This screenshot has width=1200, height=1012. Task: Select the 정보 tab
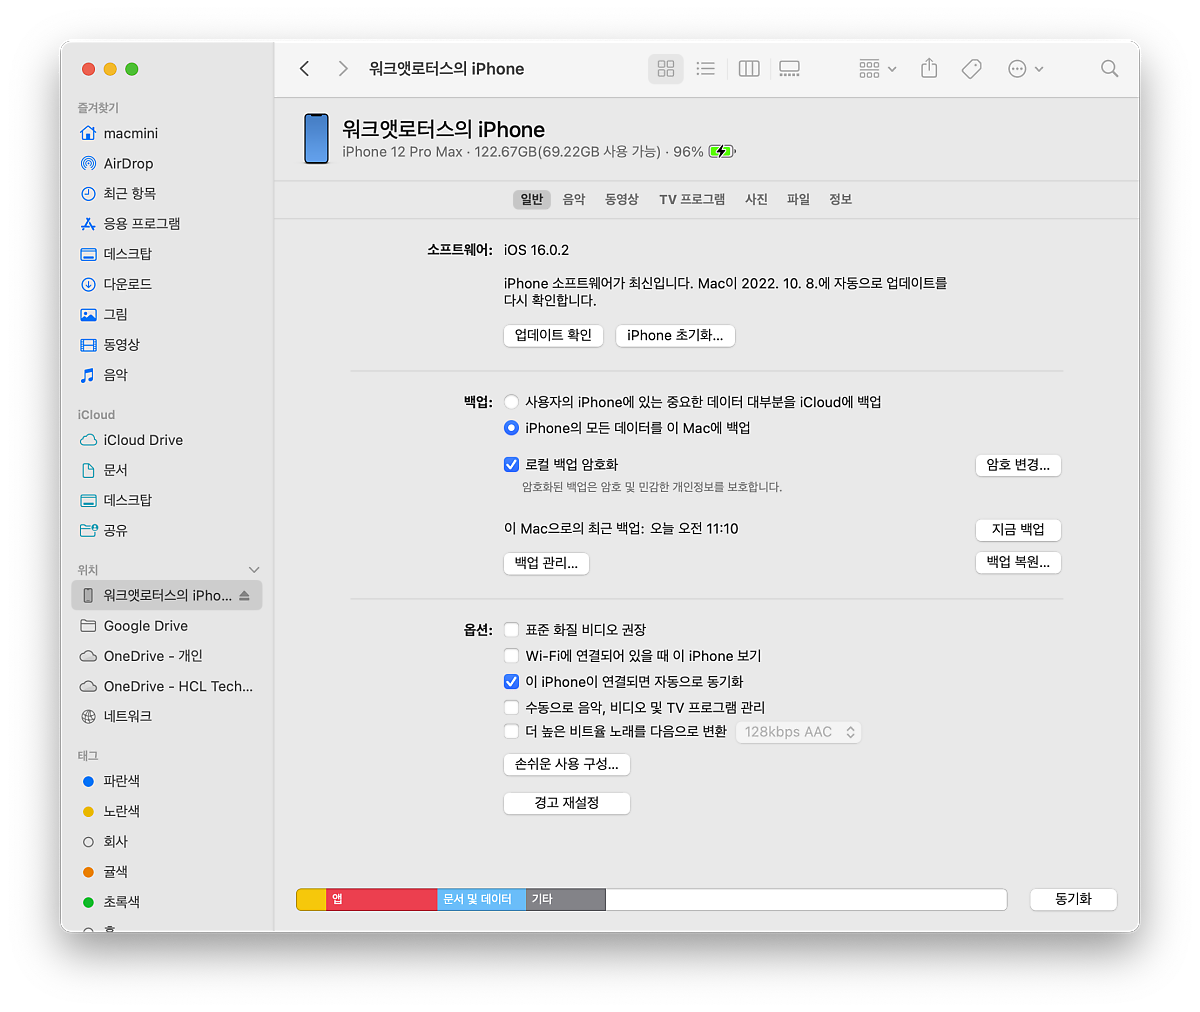point(840,199)
